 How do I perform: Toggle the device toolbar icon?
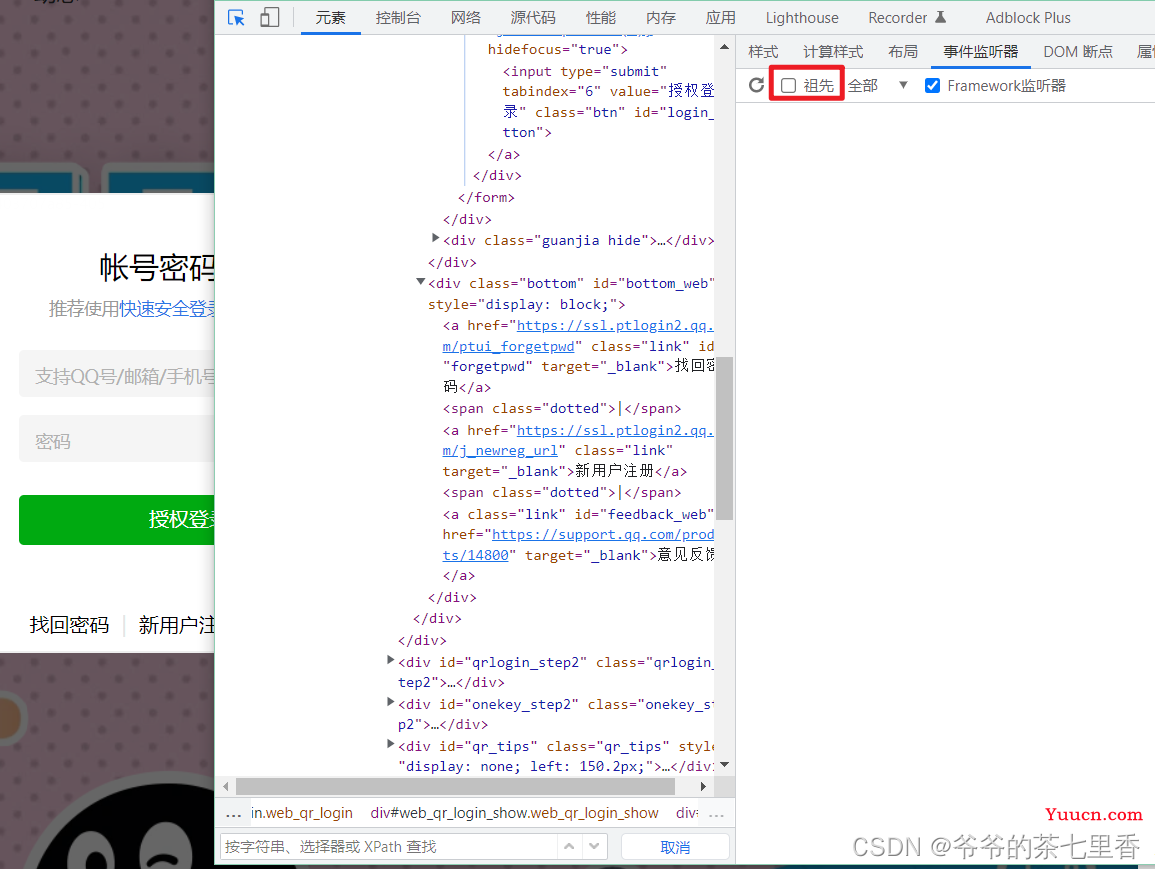point(270,18)
